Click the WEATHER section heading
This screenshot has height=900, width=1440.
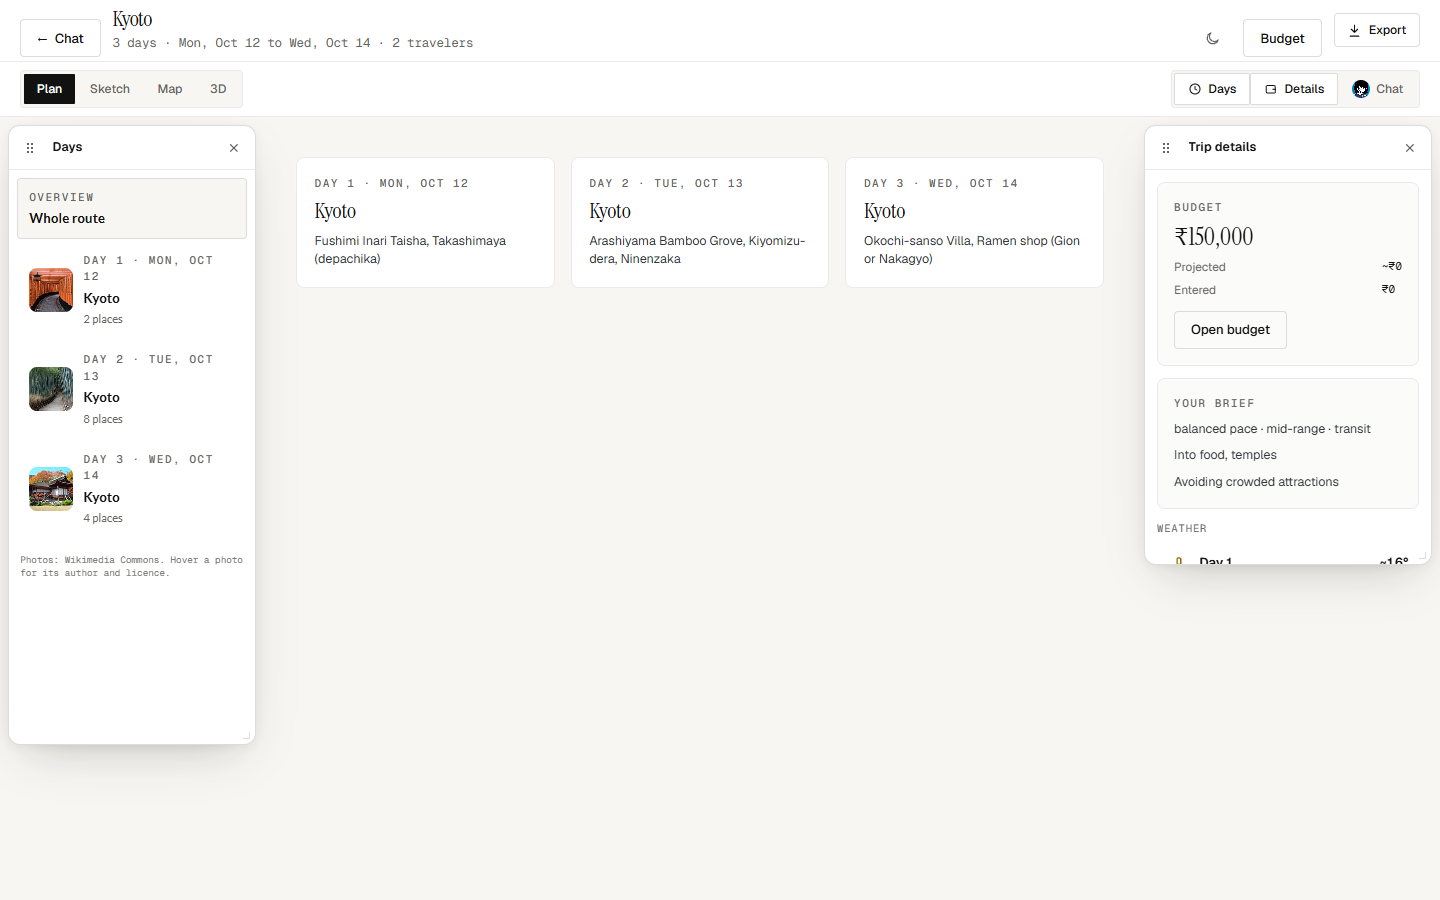pos(1182,529)
